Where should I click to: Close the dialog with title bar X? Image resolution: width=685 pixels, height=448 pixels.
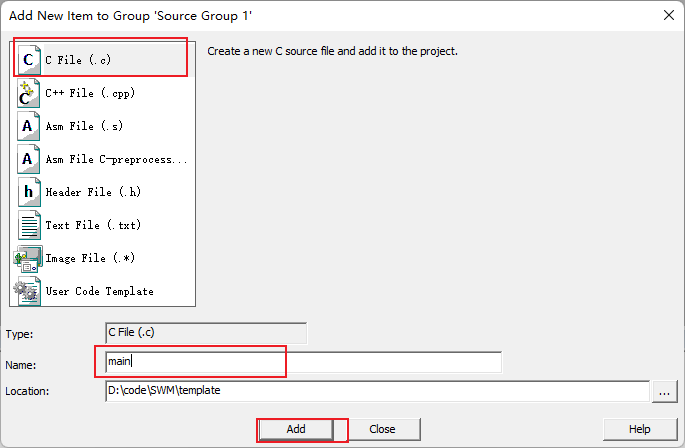(x=668, y=15)
